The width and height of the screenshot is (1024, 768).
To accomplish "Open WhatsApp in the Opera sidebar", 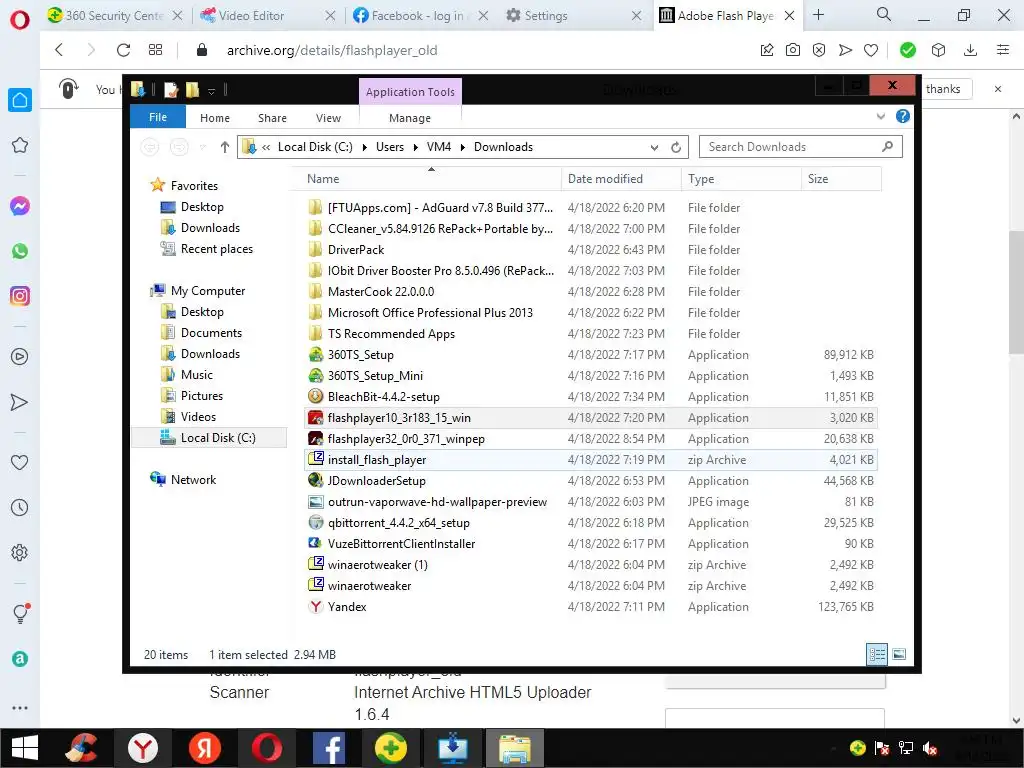I will point(20,251).
